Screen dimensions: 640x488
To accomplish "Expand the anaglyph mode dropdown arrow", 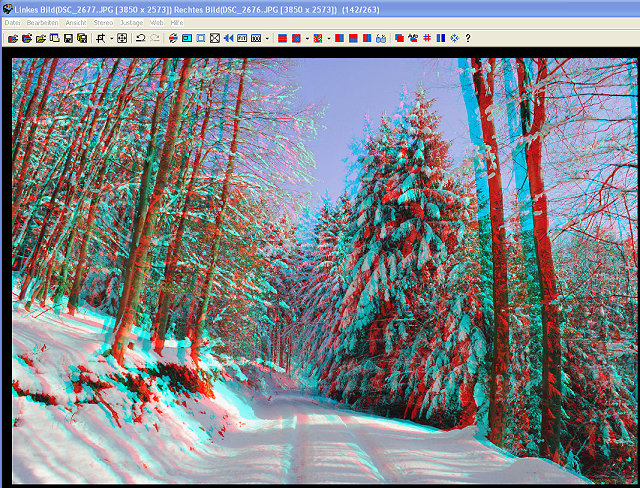I will point(328,38).
